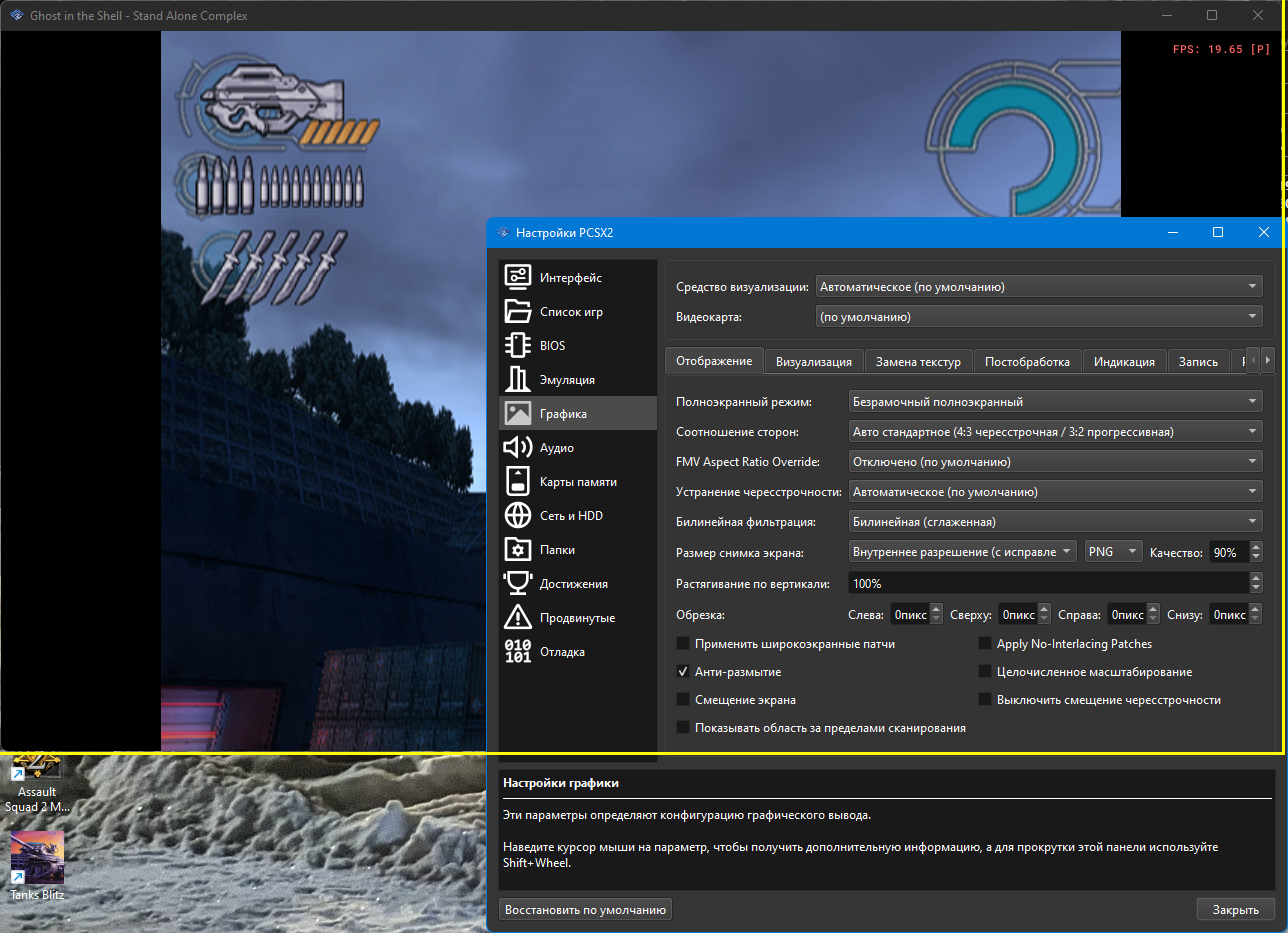This screenshot has width=1288, height=933.
Task: Open the Достижения trophy section
Action: tap(578, 584)
